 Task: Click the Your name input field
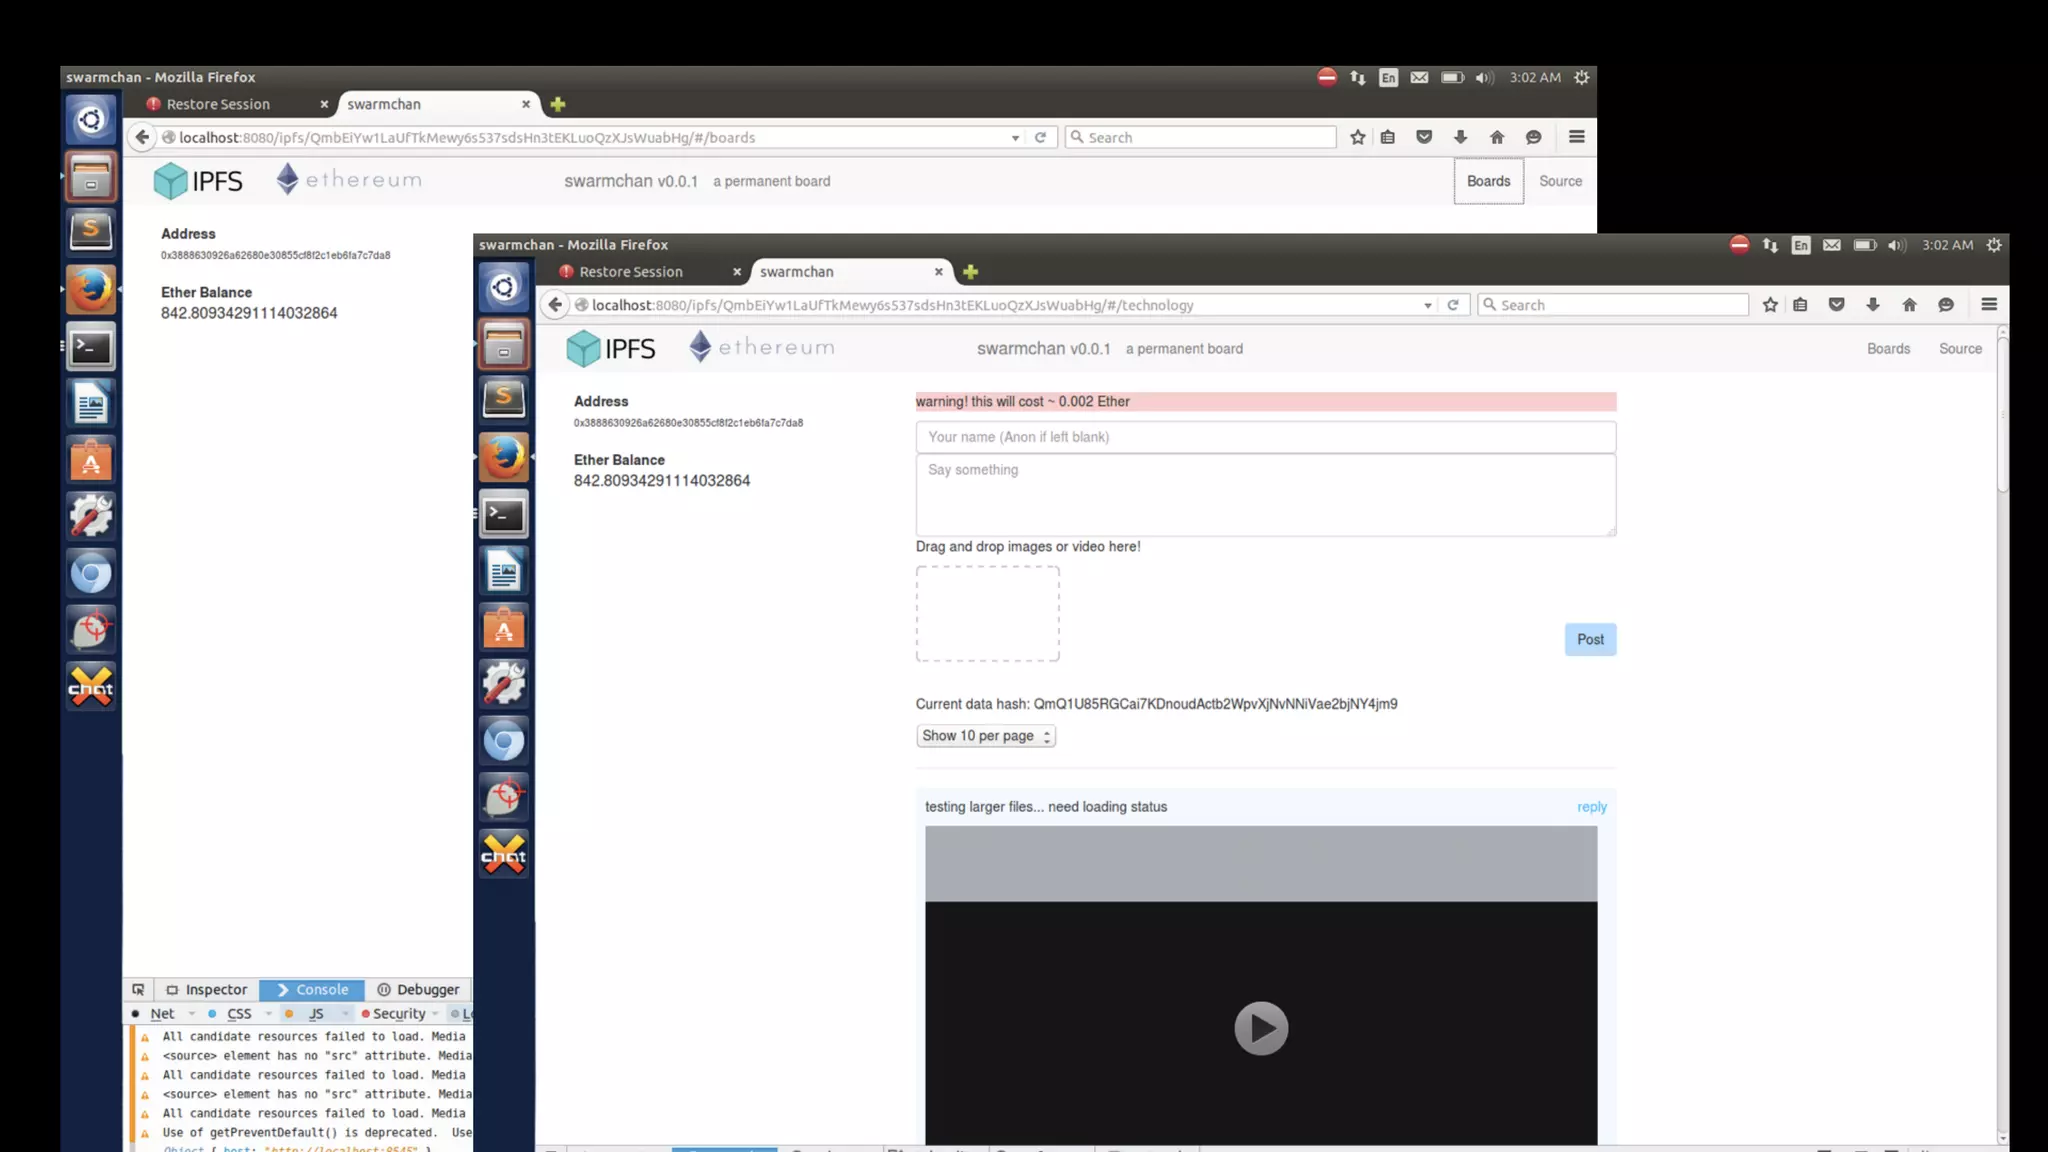1265,437
